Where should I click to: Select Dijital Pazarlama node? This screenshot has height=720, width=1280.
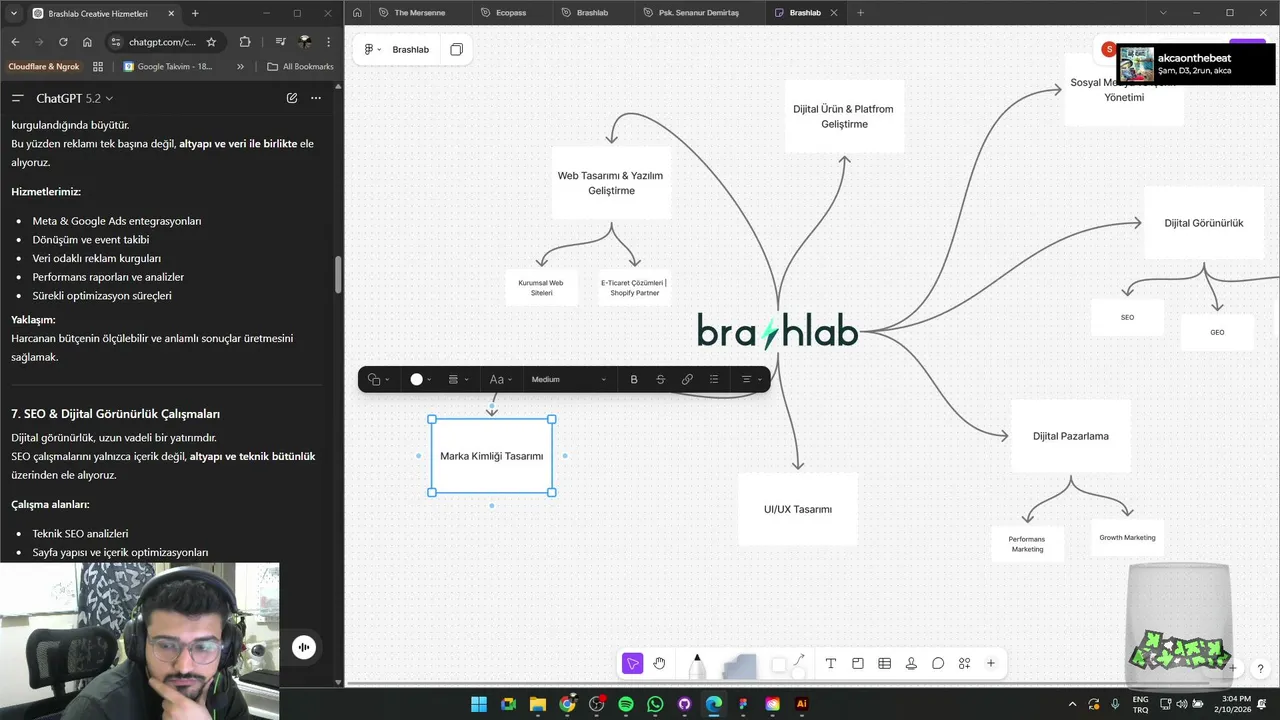1071,436
